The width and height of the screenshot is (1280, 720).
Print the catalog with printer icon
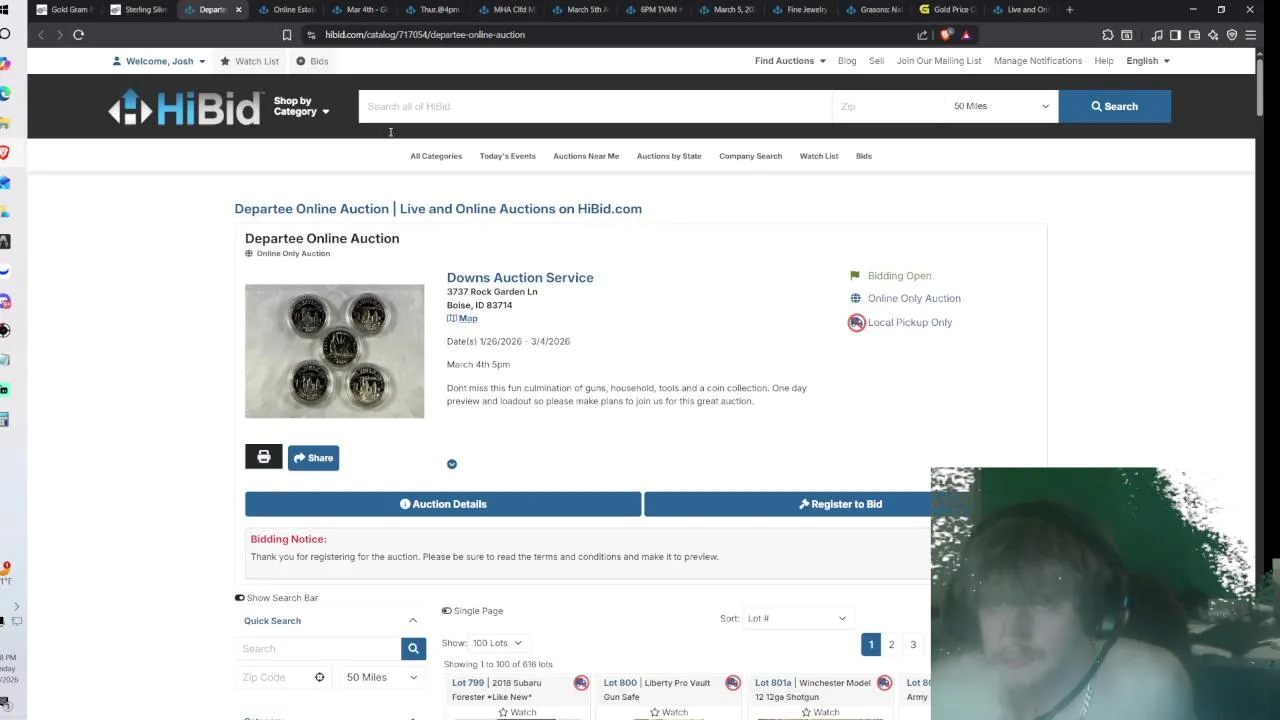pos(264,457)
